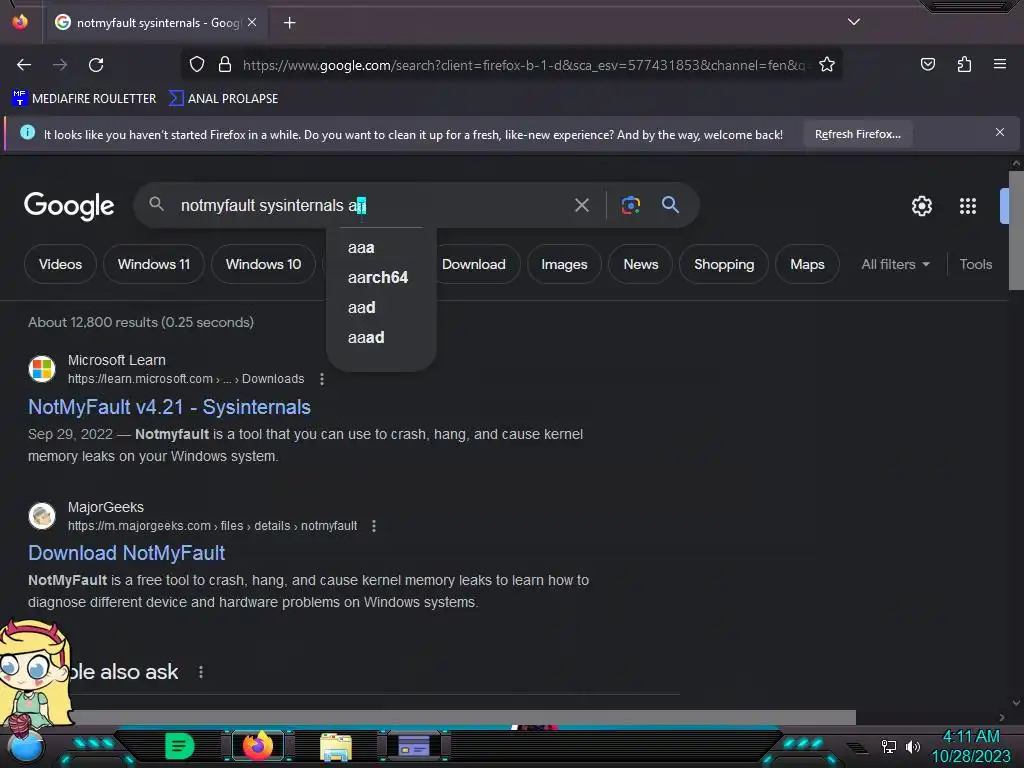Open the volume speaker tray icon
The height and width of the screenshot is (768, 1024).
tap(912, 746)
